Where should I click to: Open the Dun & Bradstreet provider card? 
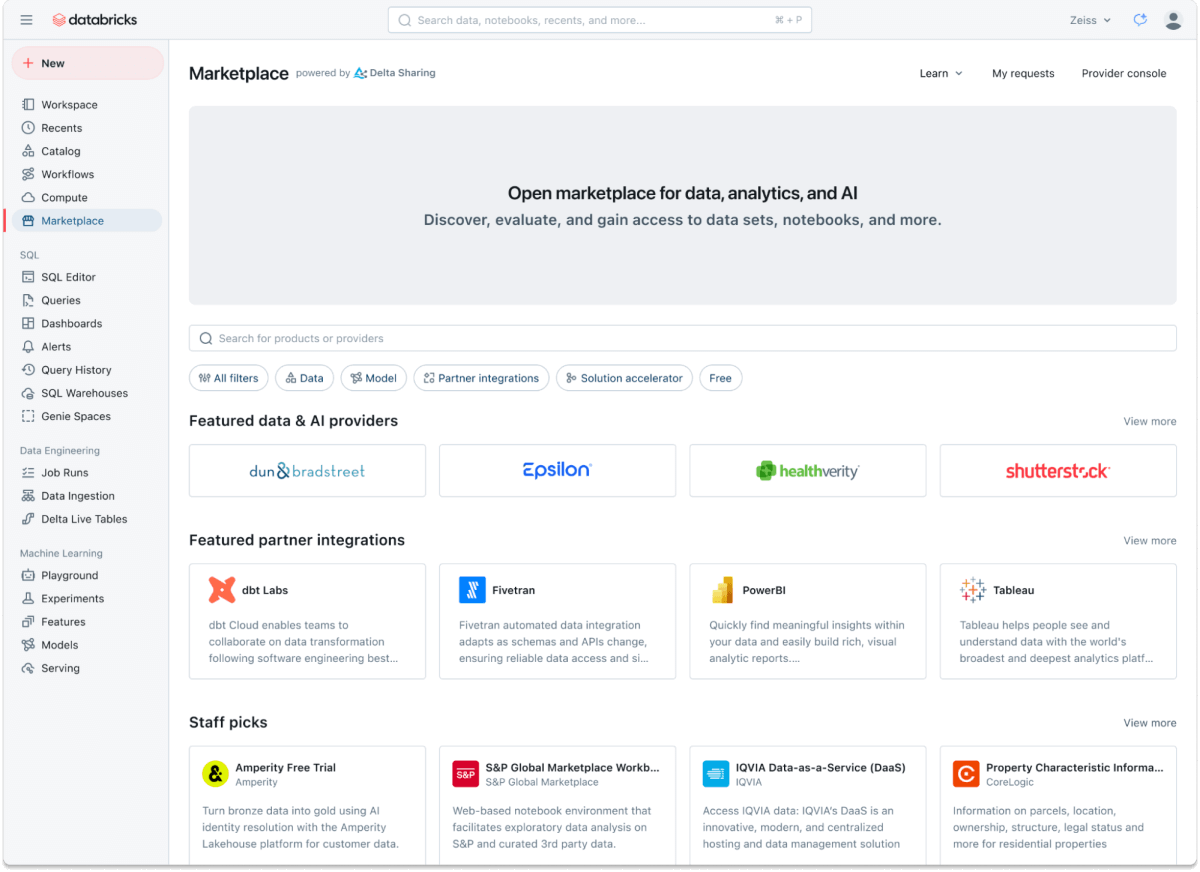point(307,470)
